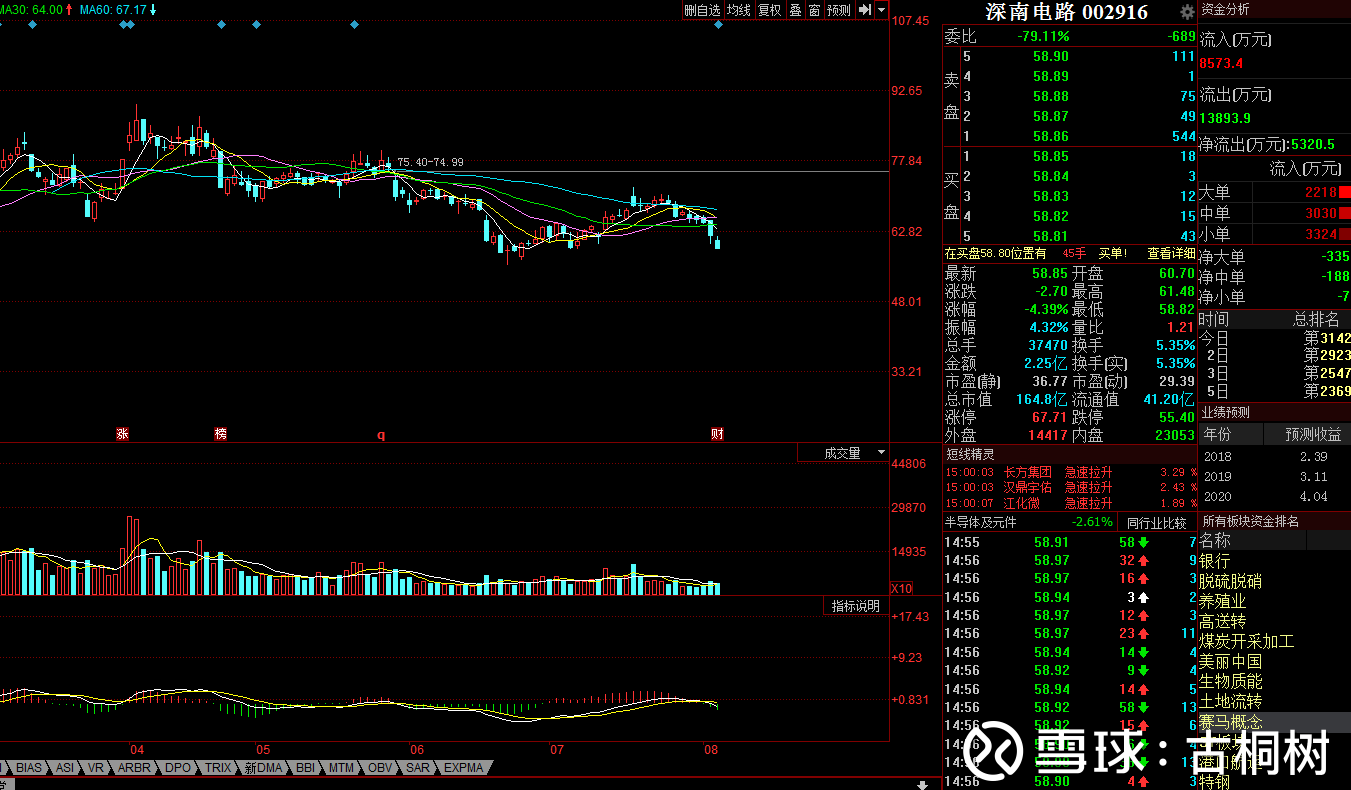The image size is (1351, 790).
Task: Open the 同行业比较 panel selector
Action: coord(1156,523)
